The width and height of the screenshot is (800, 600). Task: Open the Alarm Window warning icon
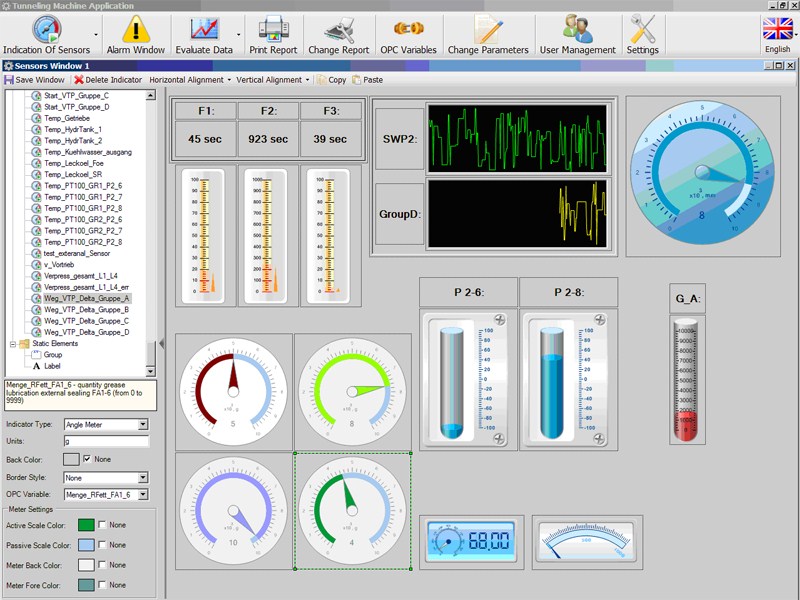point(136,29)
